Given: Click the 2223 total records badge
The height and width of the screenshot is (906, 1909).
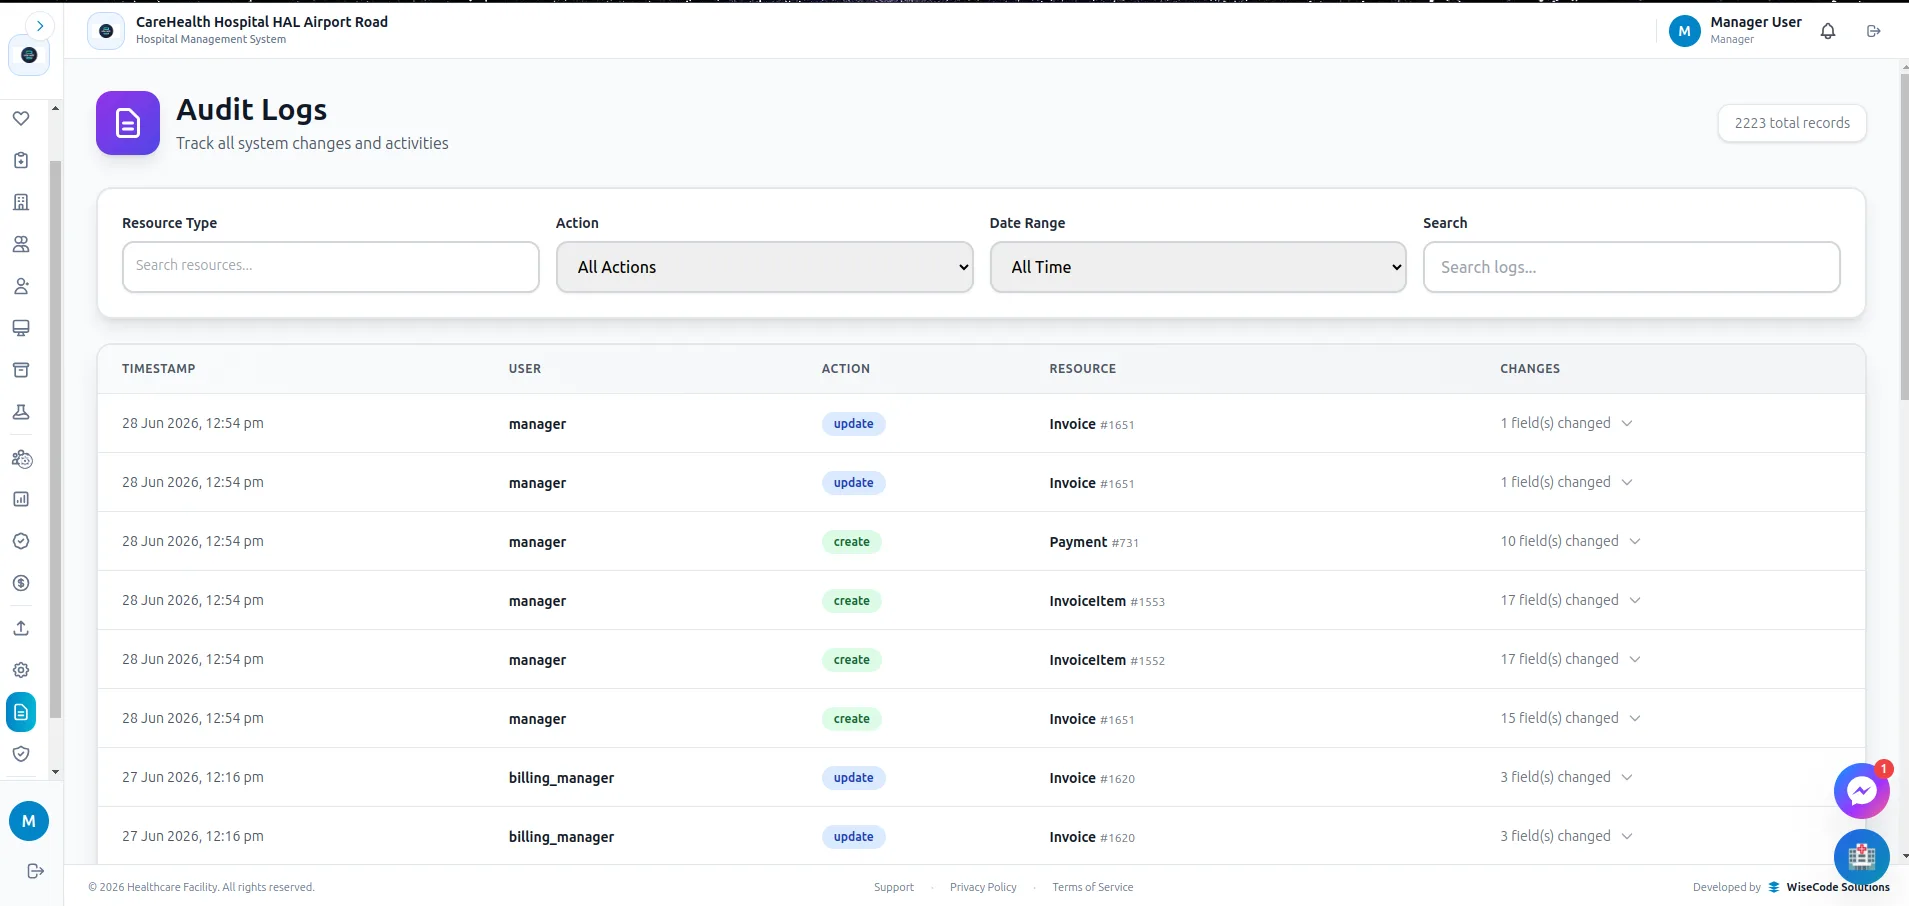Looking at the screenshot, I should (1792, 123).
